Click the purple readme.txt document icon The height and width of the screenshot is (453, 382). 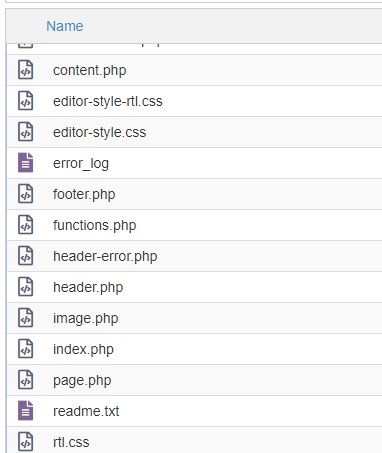25,410
